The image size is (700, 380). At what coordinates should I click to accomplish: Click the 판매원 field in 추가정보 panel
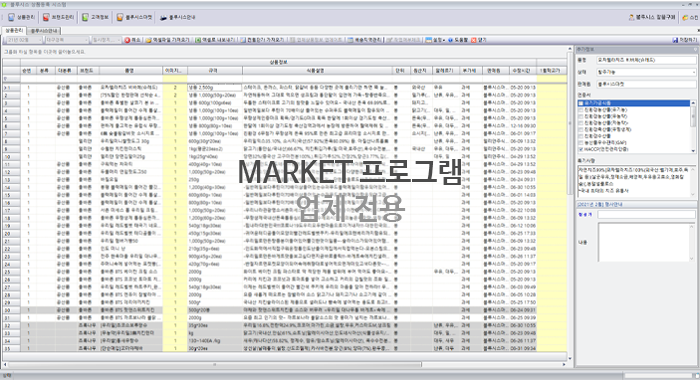(646, 84)
